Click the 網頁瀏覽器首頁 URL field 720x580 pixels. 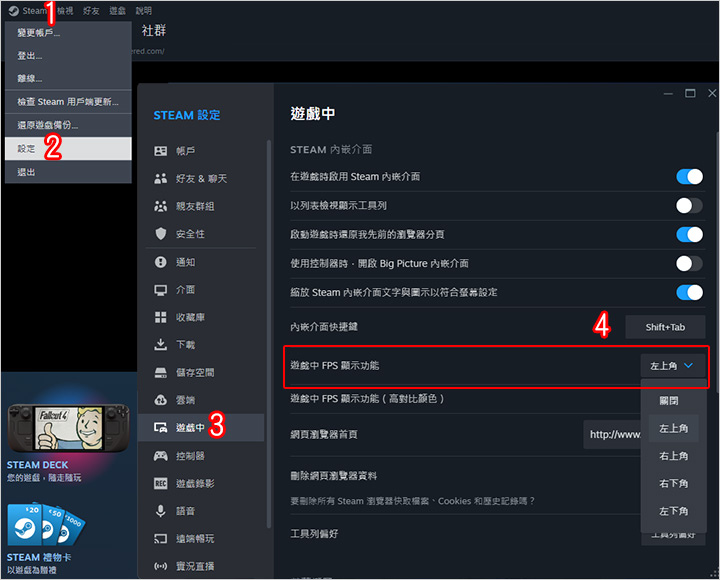612,434
